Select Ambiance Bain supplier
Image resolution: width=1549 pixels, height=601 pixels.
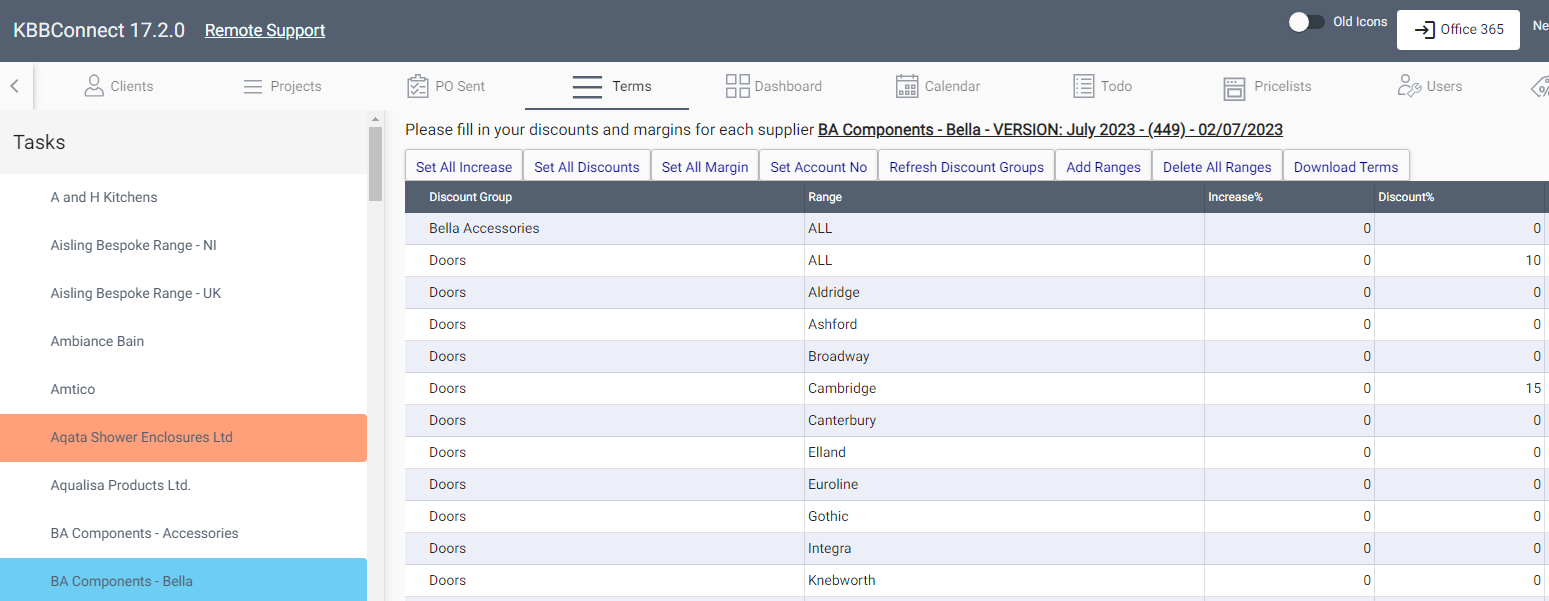coord(184,341)
